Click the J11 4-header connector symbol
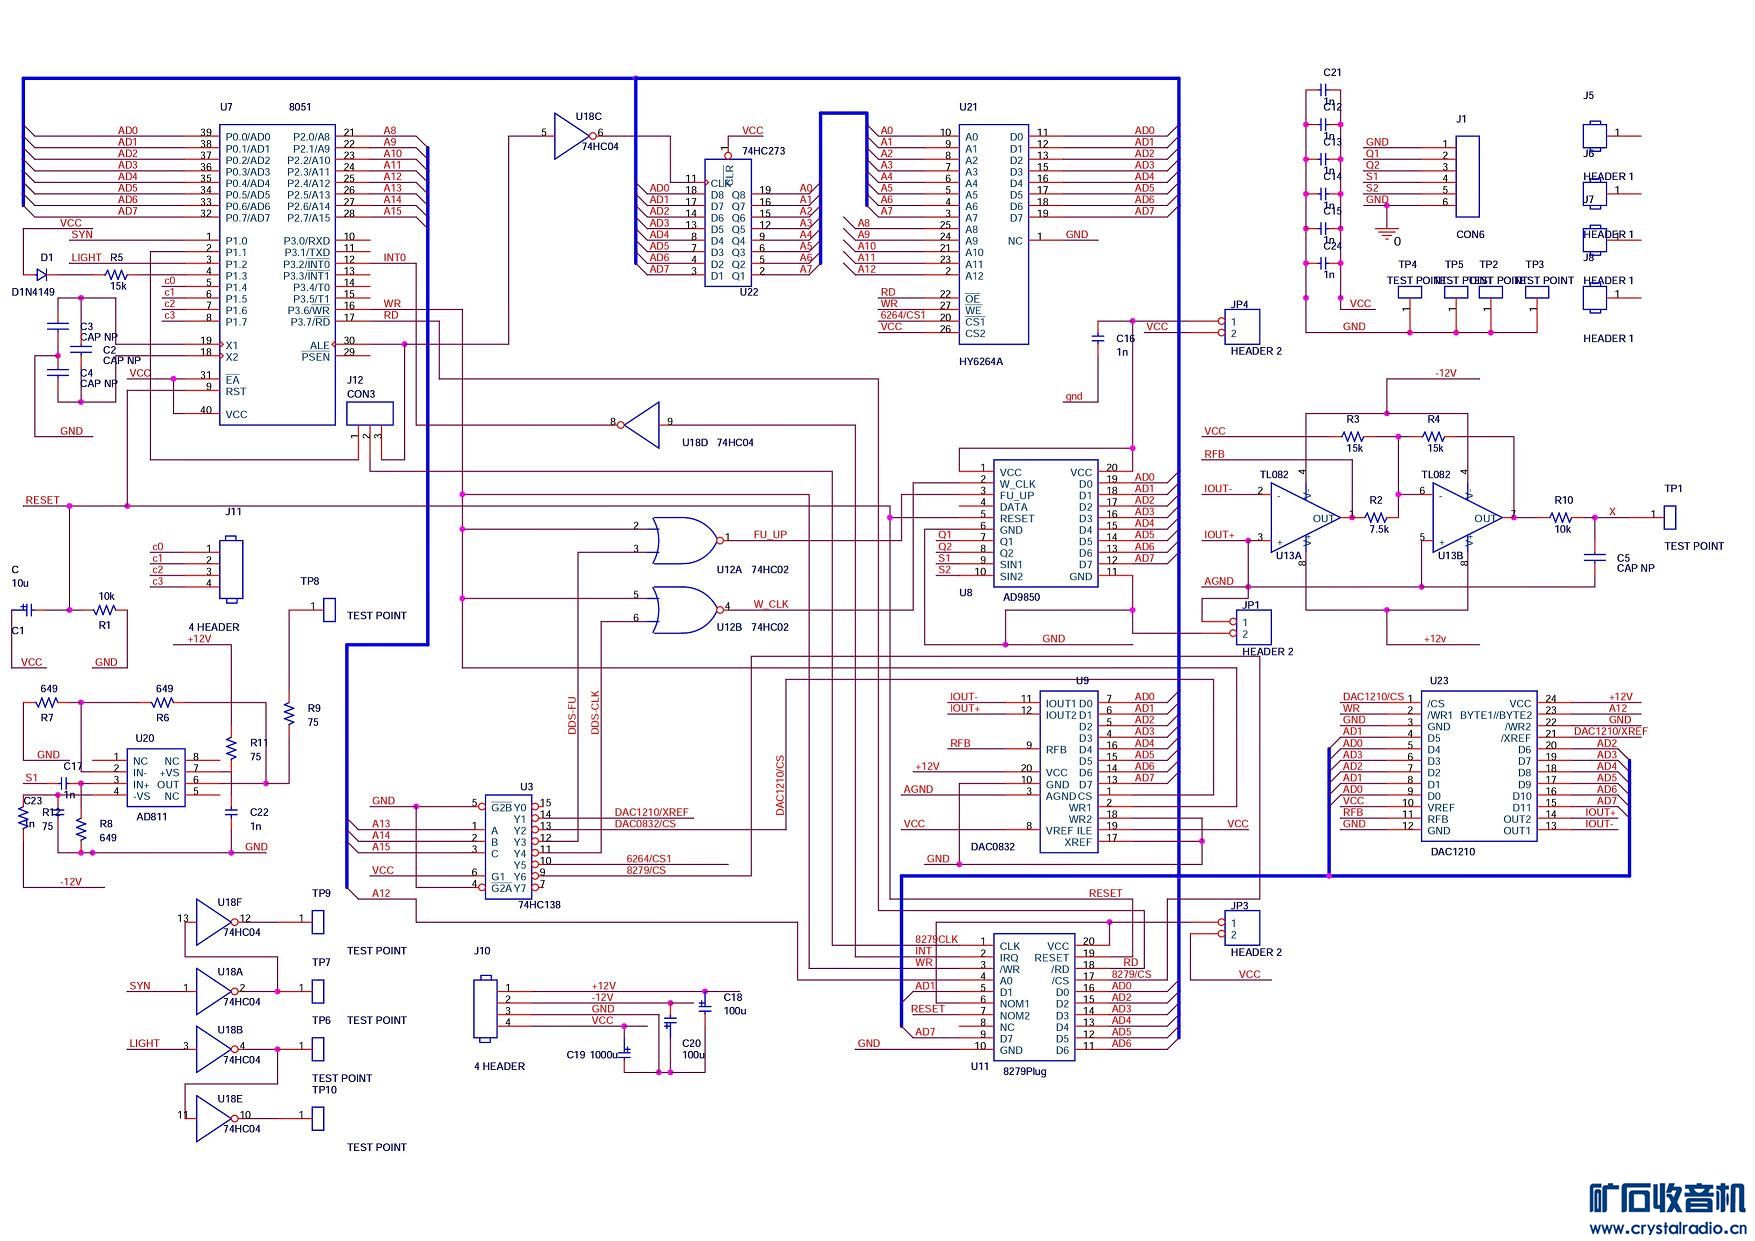 [x=231, y=568]
